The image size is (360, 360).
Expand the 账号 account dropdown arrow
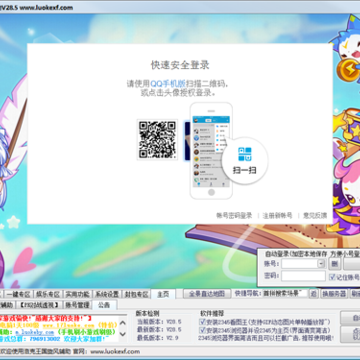[321, 264]
